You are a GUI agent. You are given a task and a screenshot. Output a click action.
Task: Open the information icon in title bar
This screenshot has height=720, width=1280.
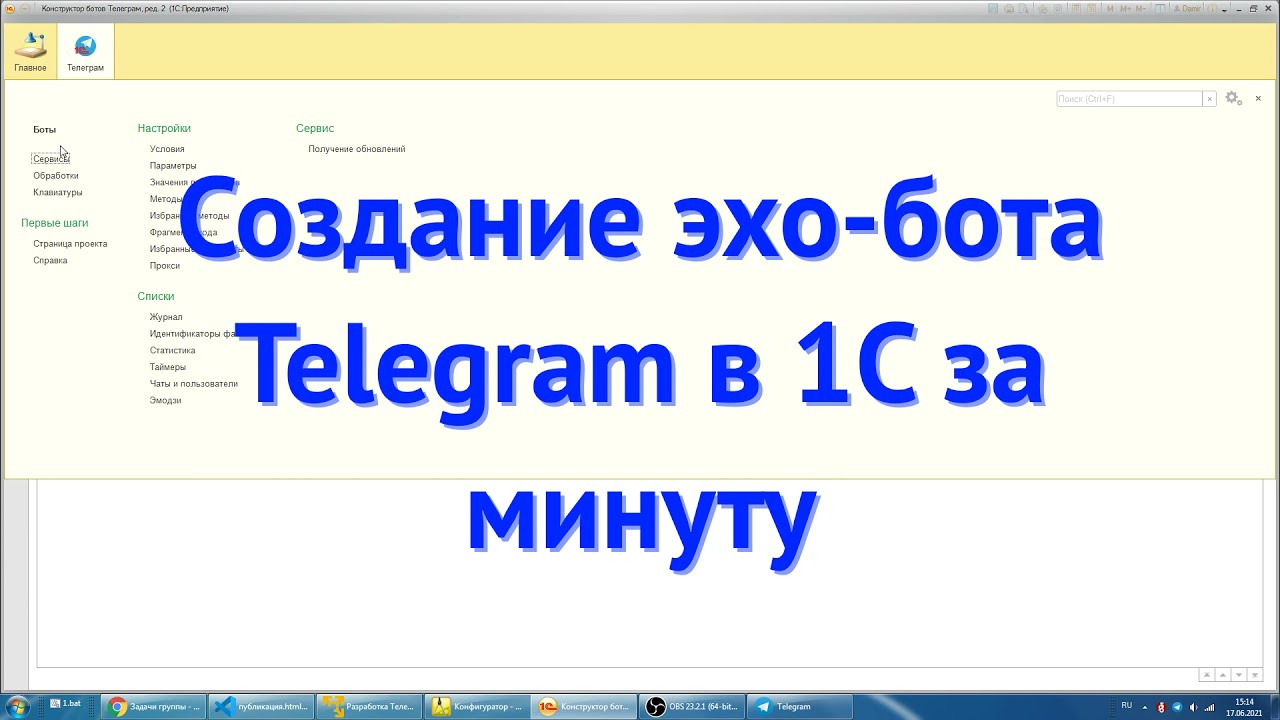coord(1212,8)
